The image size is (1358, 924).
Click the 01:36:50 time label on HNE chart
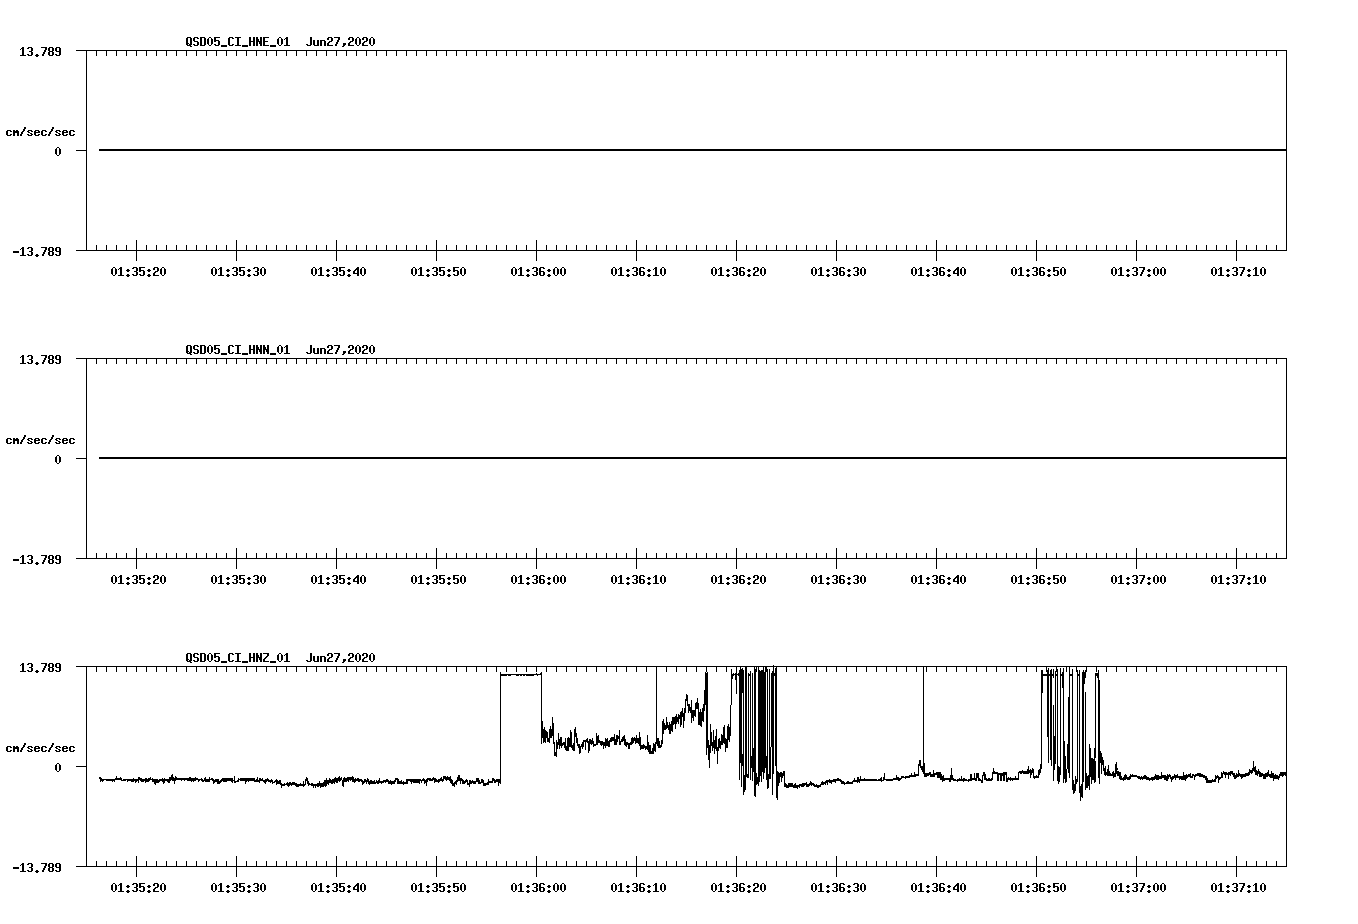point(1038,272)
